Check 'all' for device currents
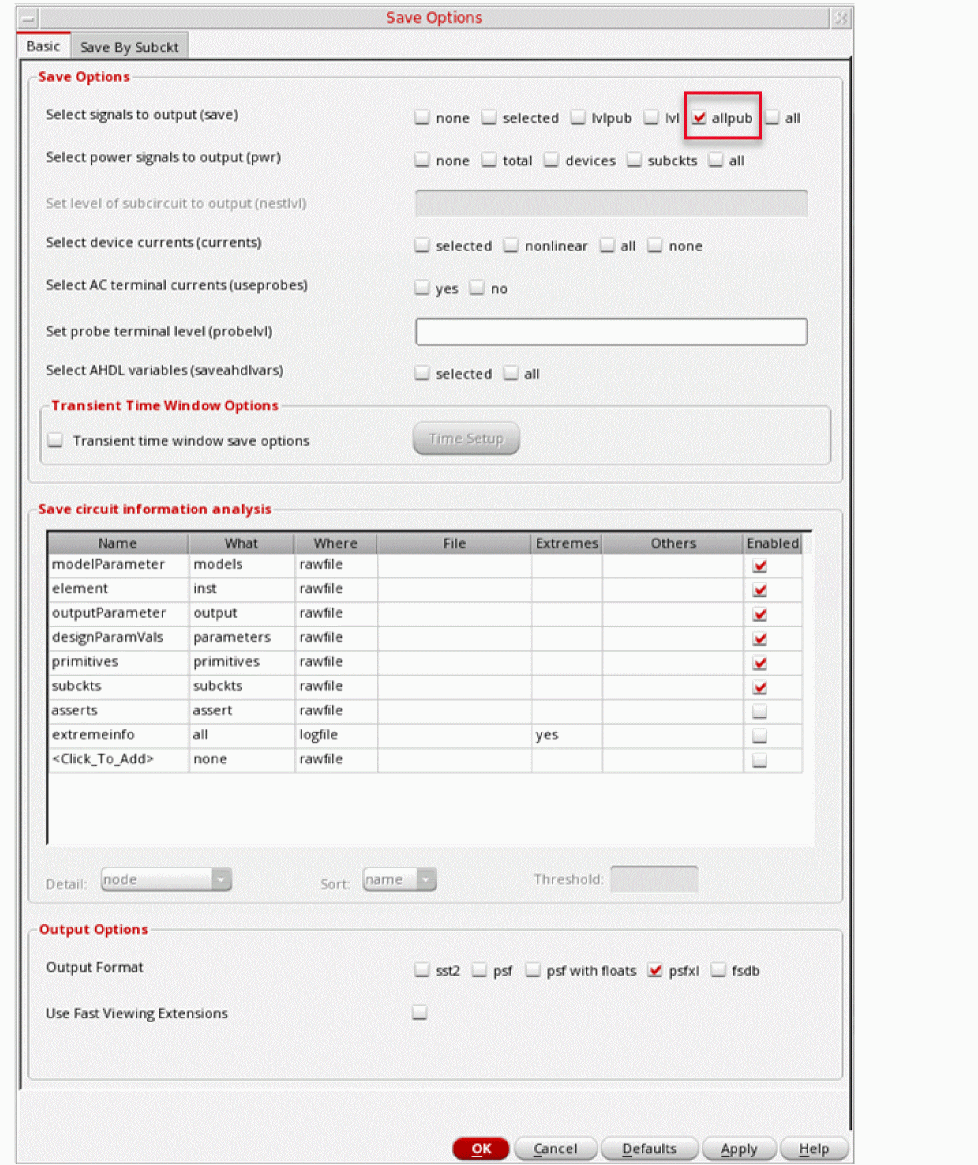The height and width of the screenshot is (1165, 978). [607, 245]
